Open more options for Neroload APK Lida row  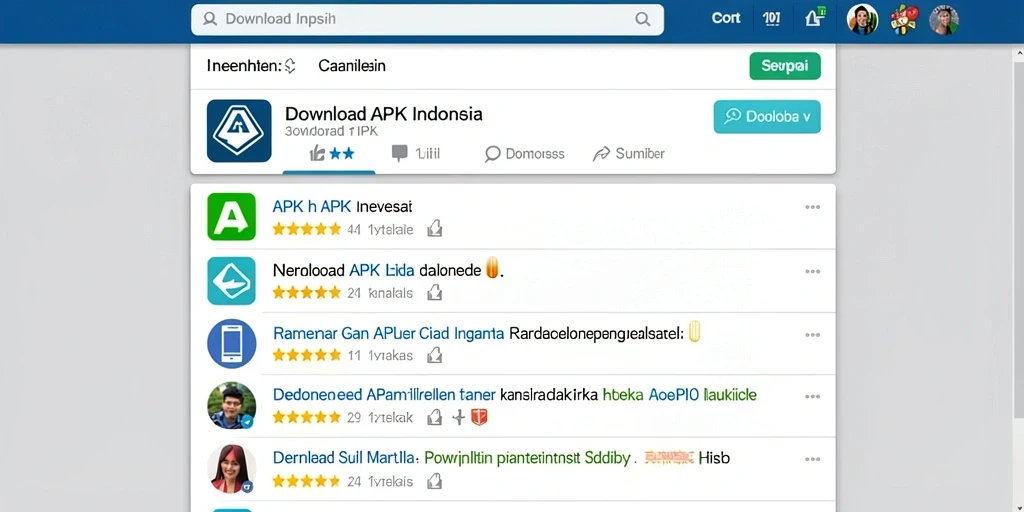coord(812,271)
